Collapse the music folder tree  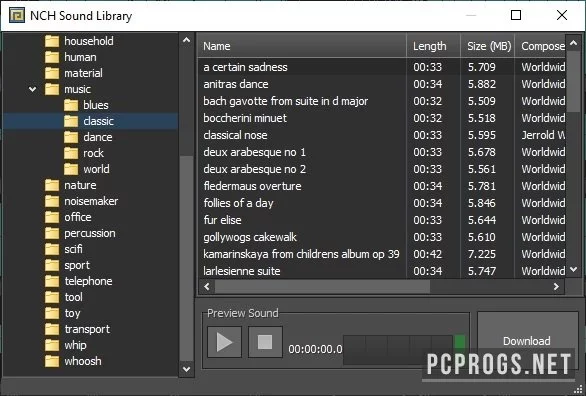pyautogui.click(x=33, y=89)
